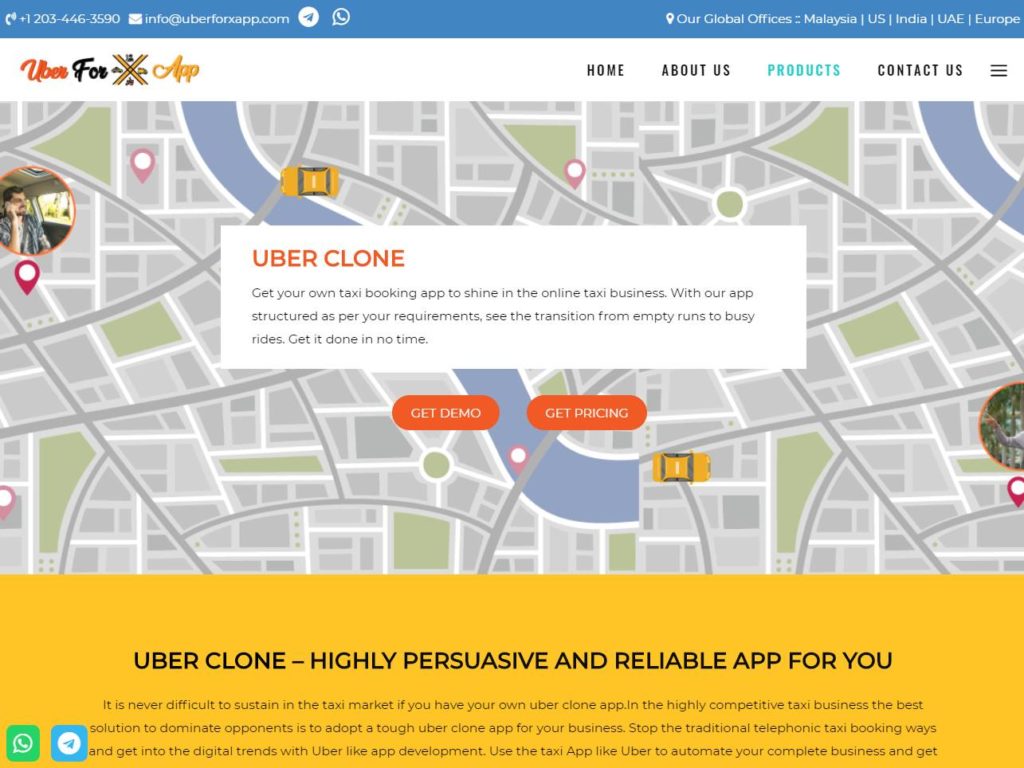Call the +1 203-446-3590 phone link
This screenshot has width=1024, height=768.
pyautogui.click(x=69, y=19)
